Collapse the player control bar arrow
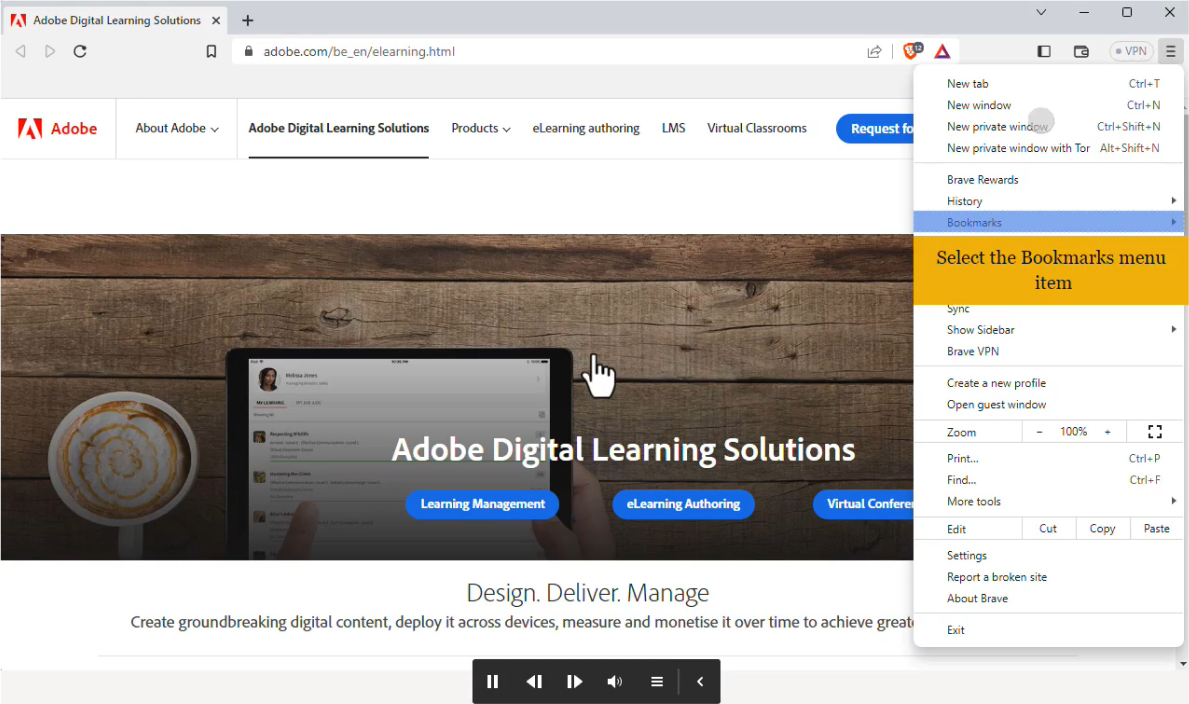This screenshot has height=704, width=1189. coord(700,681)
